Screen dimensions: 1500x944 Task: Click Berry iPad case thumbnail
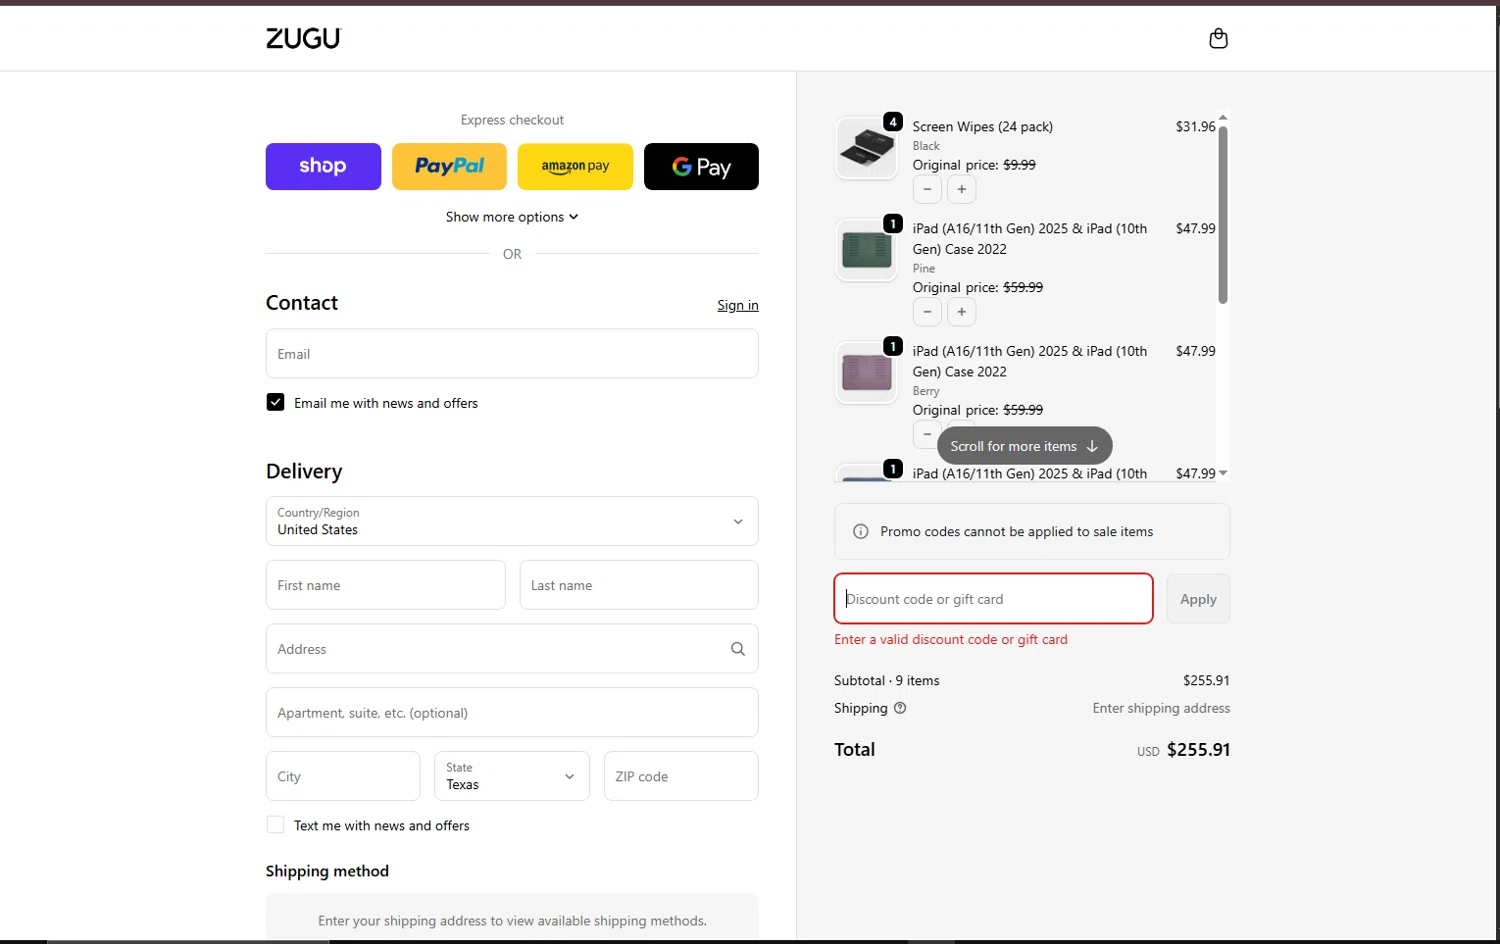(866, 373)
